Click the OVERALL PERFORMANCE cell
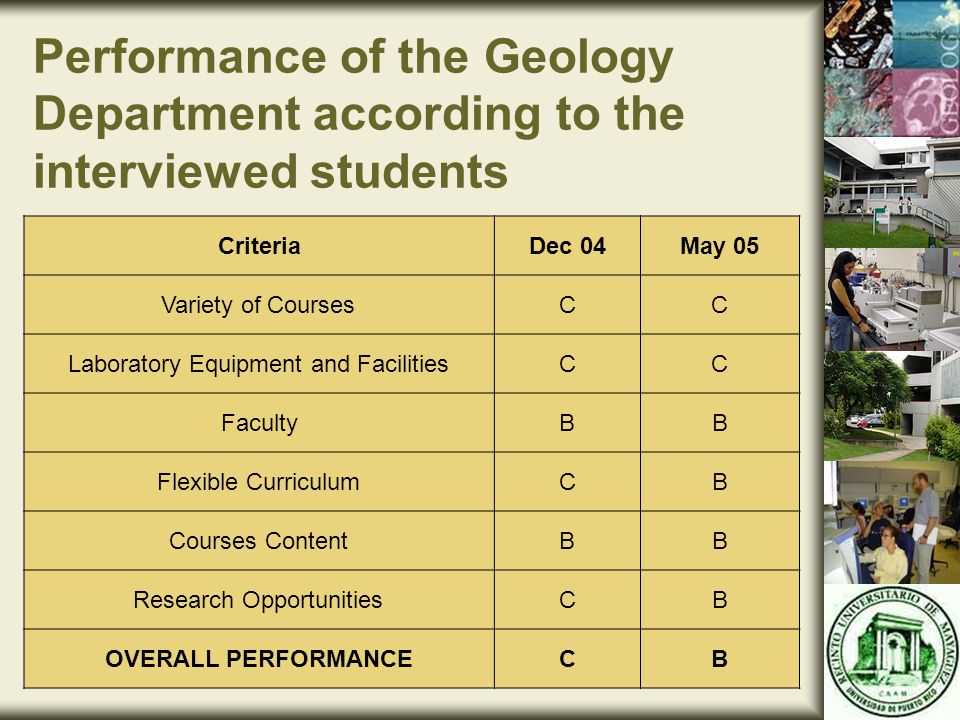Image resolution: width=960 pixels, height=720 pixels. [x=259, y=659]
